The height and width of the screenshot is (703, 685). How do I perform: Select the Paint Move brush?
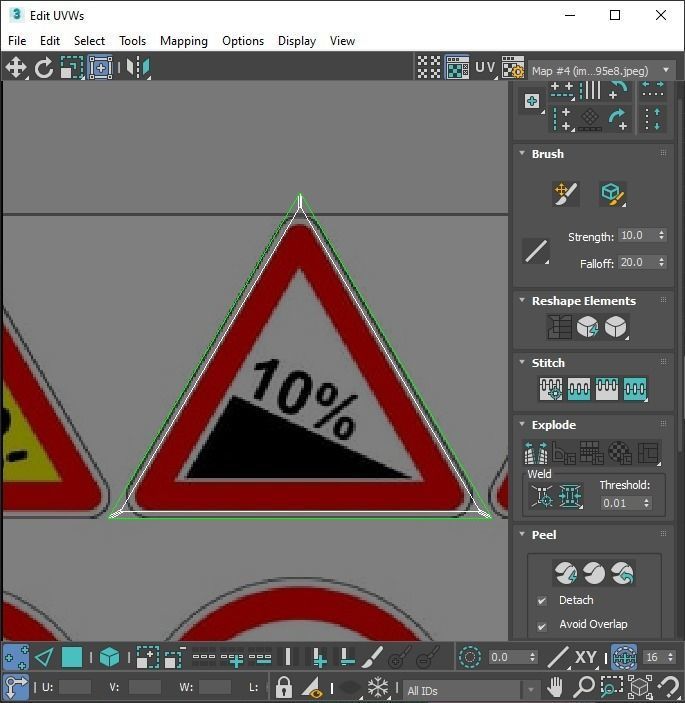(x=566, y=194)
